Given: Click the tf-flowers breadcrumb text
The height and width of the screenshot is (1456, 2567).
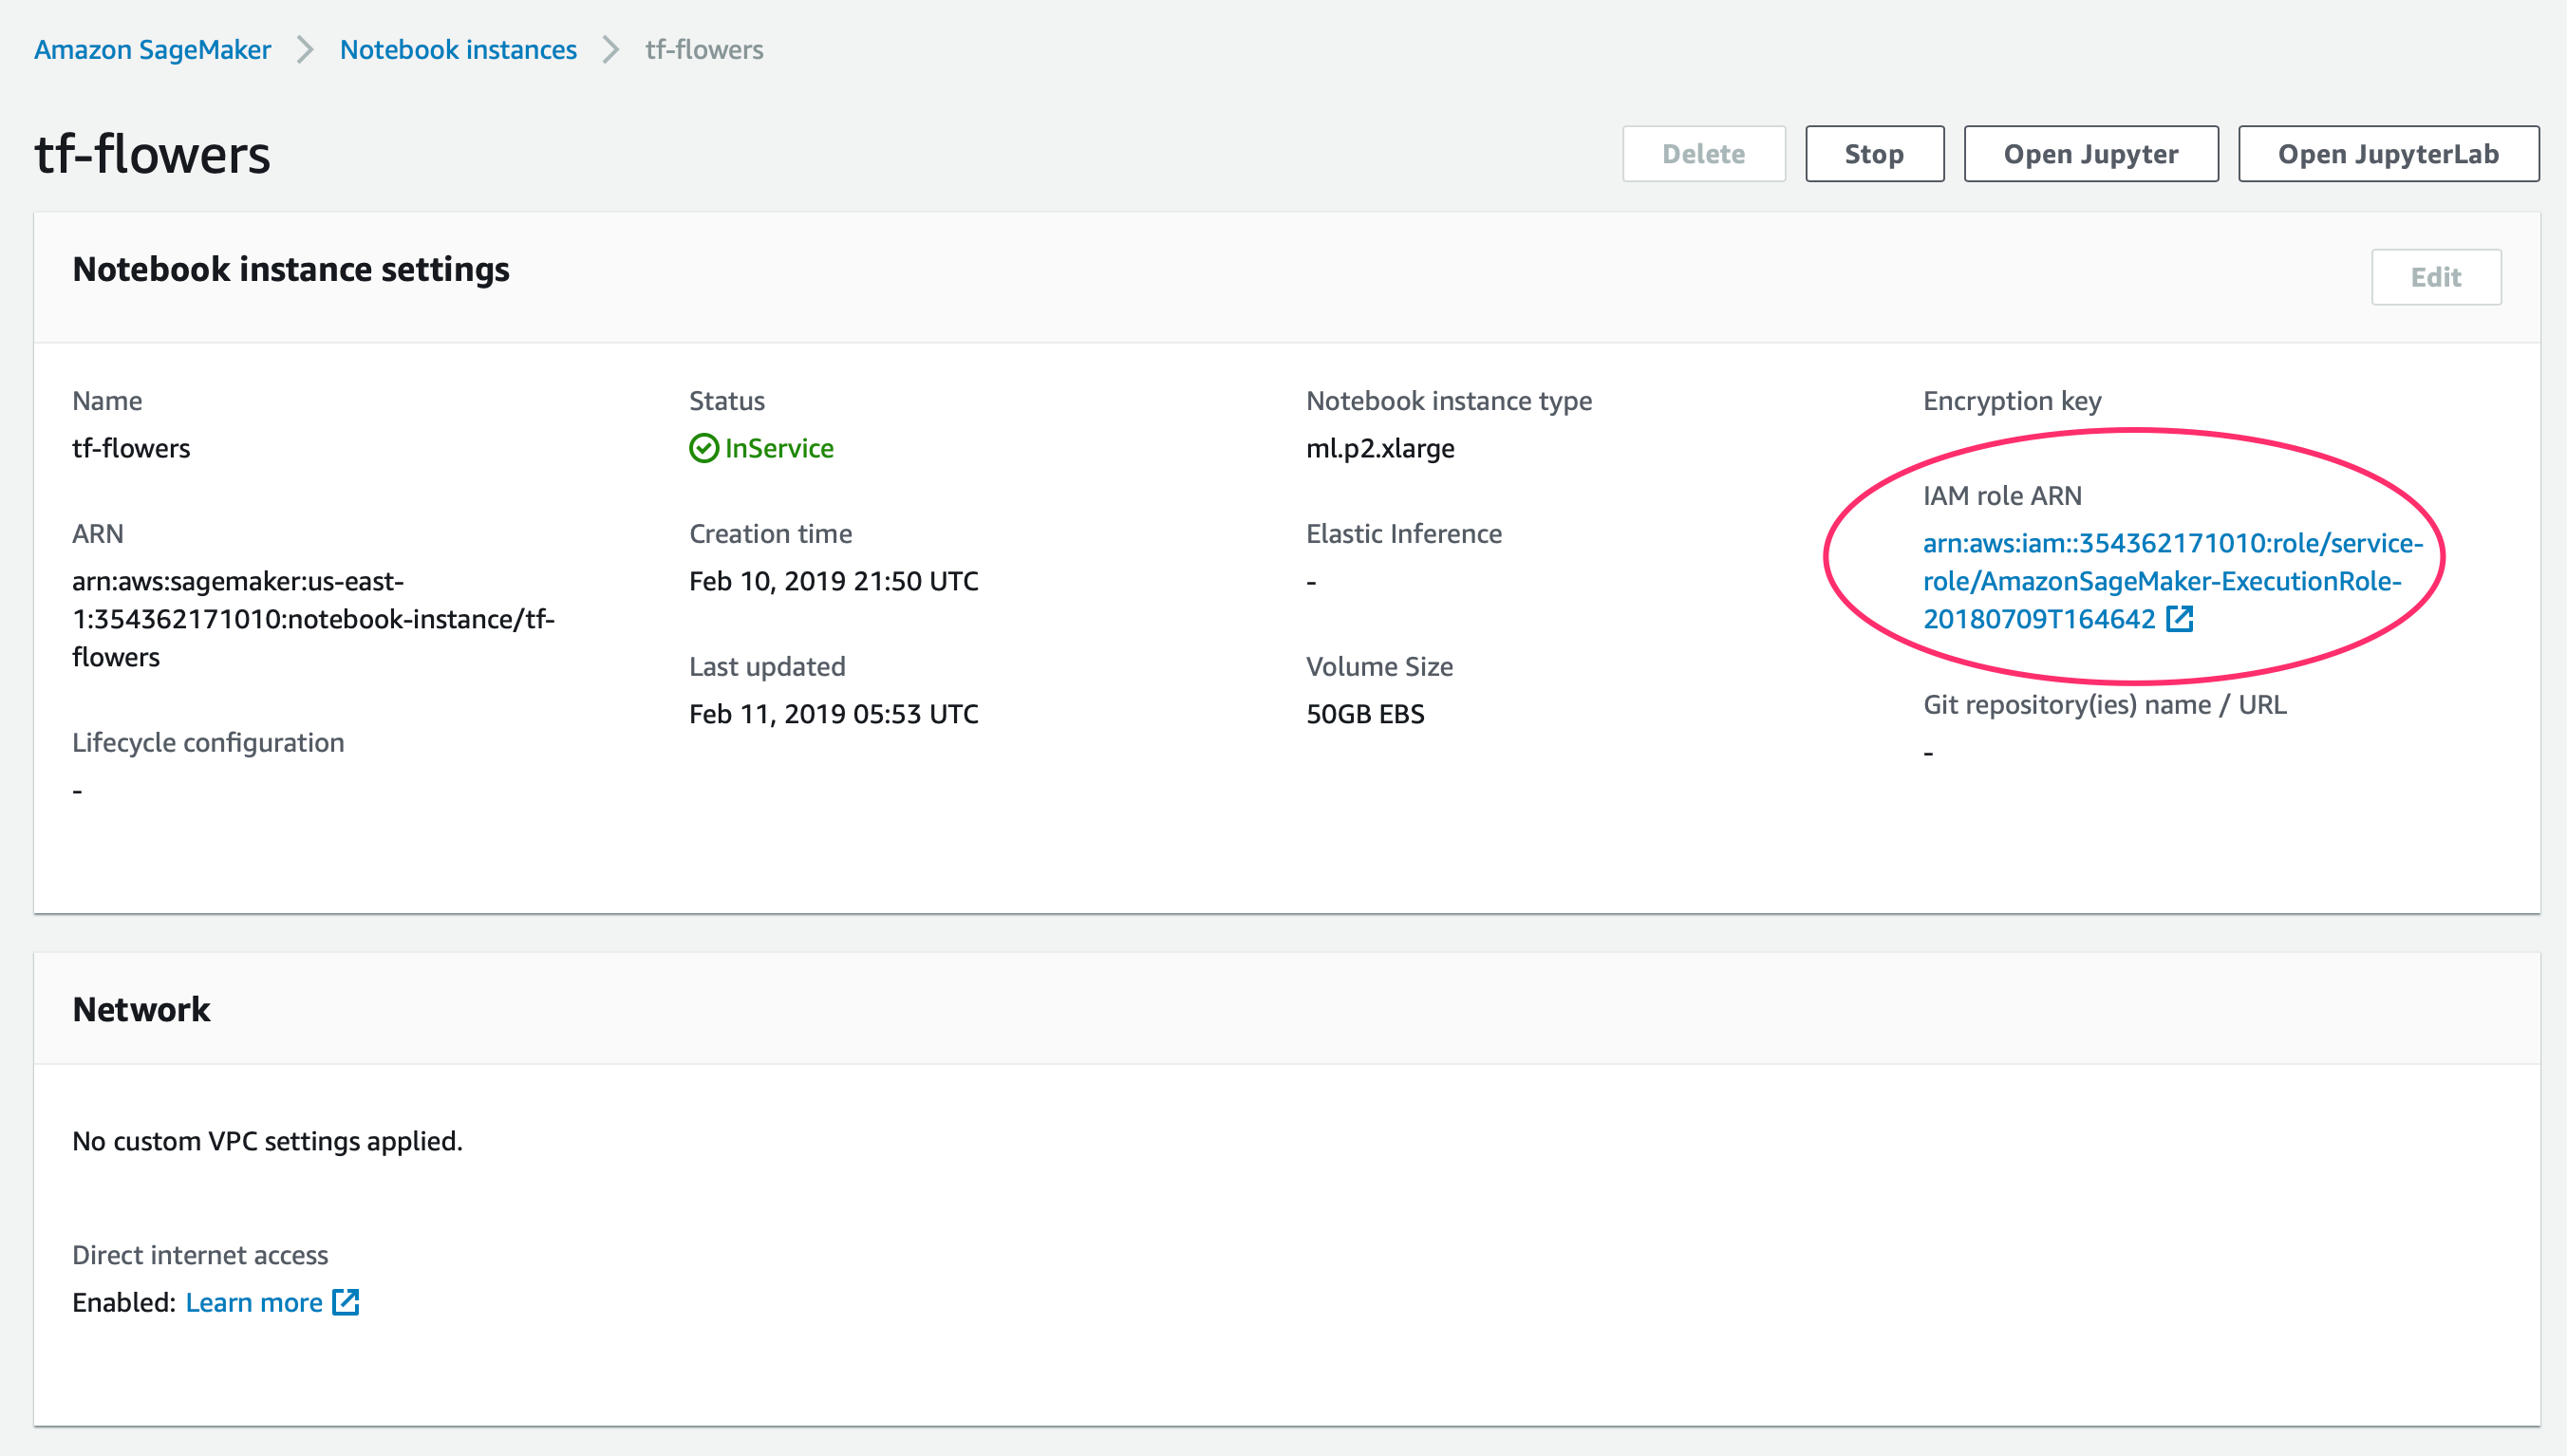Looking at the screenshot, I should (x=704, y=50).
